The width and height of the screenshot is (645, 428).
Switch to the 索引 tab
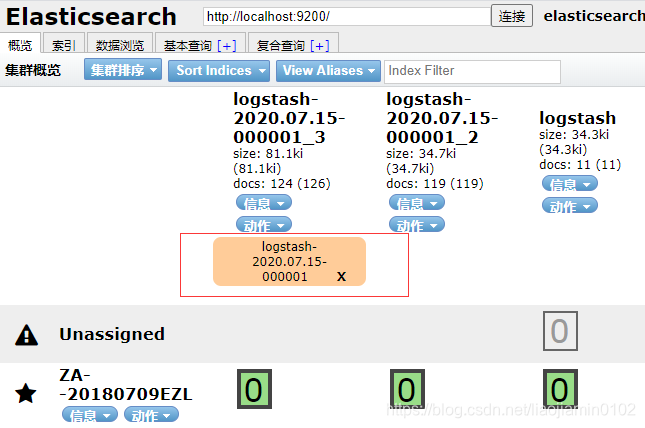click(x=64, y=44)
